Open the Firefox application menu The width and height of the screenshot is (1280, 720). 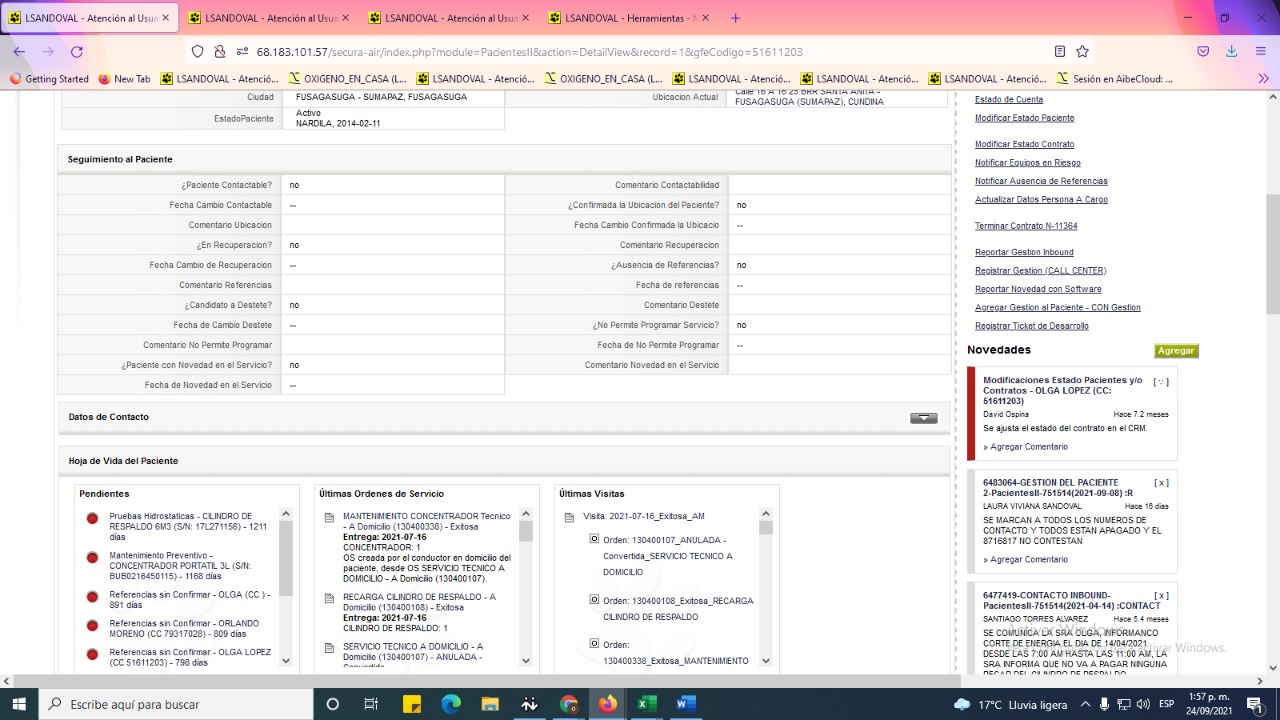[1260, 51]
